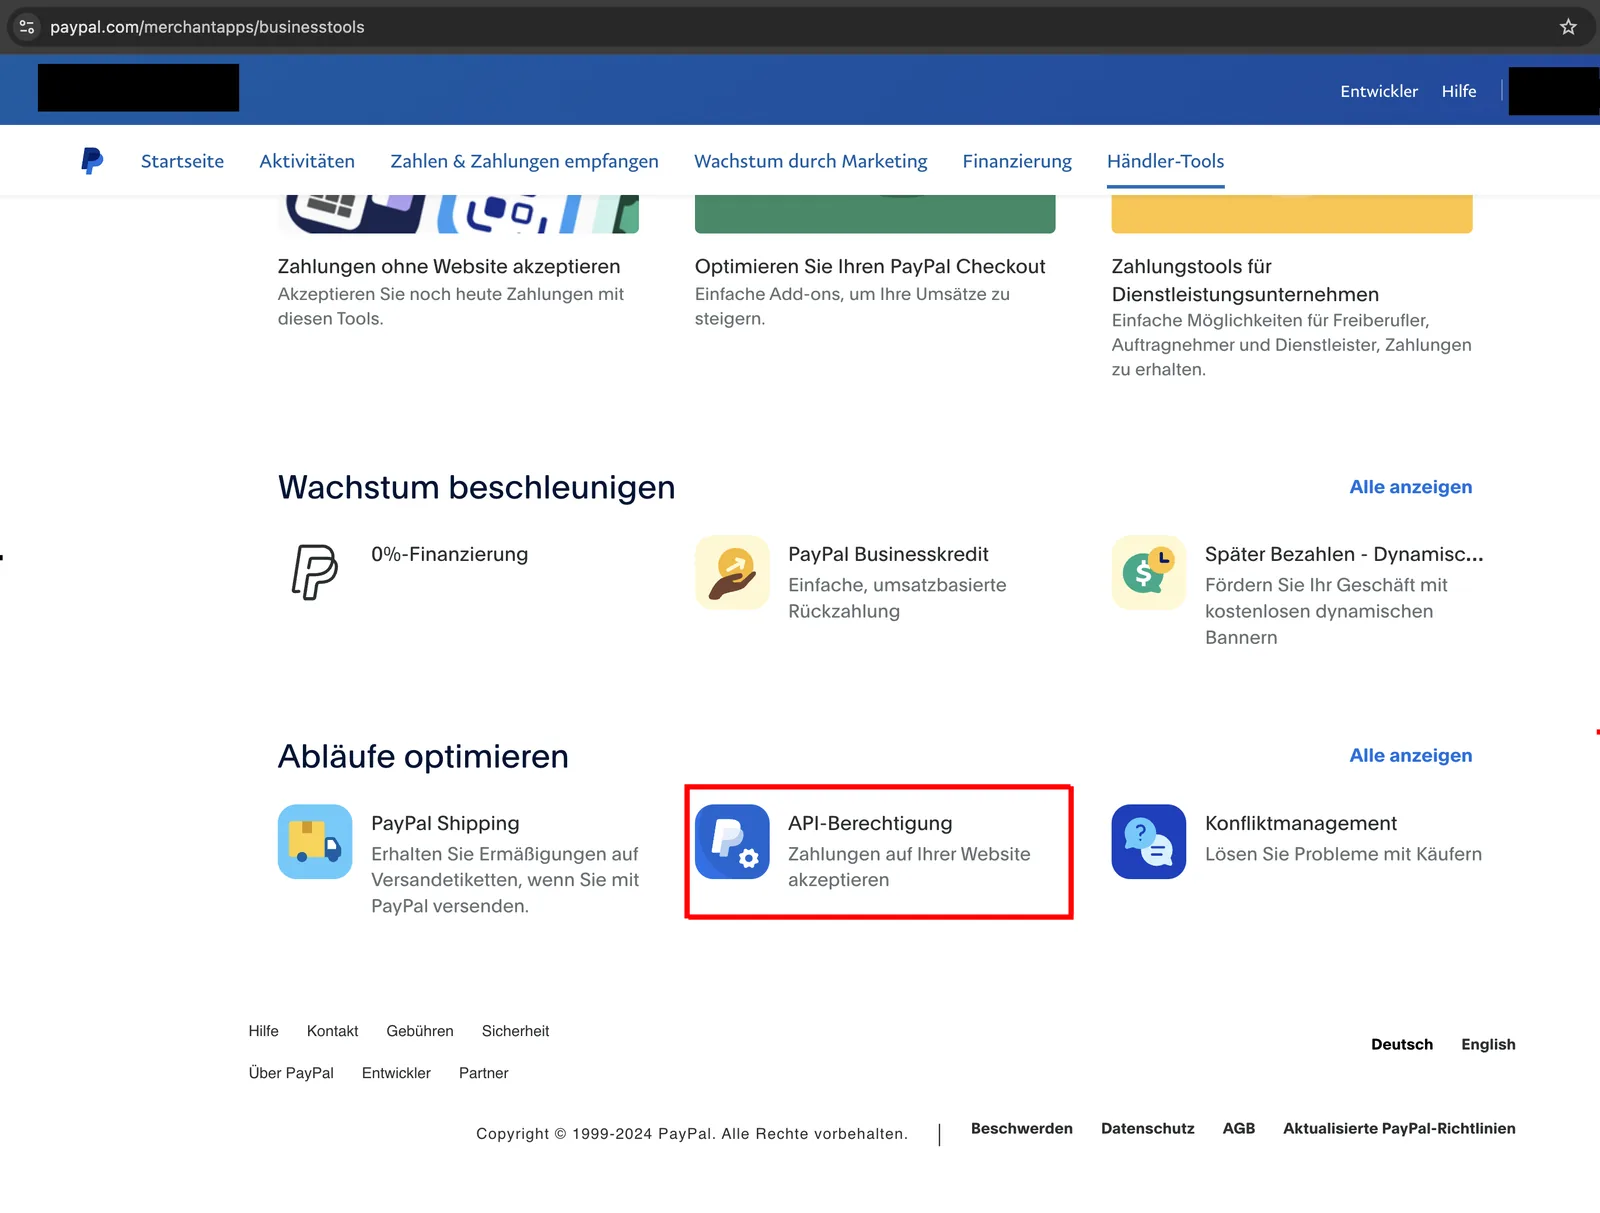Open the Startseite tab

[x=182, y=161]
